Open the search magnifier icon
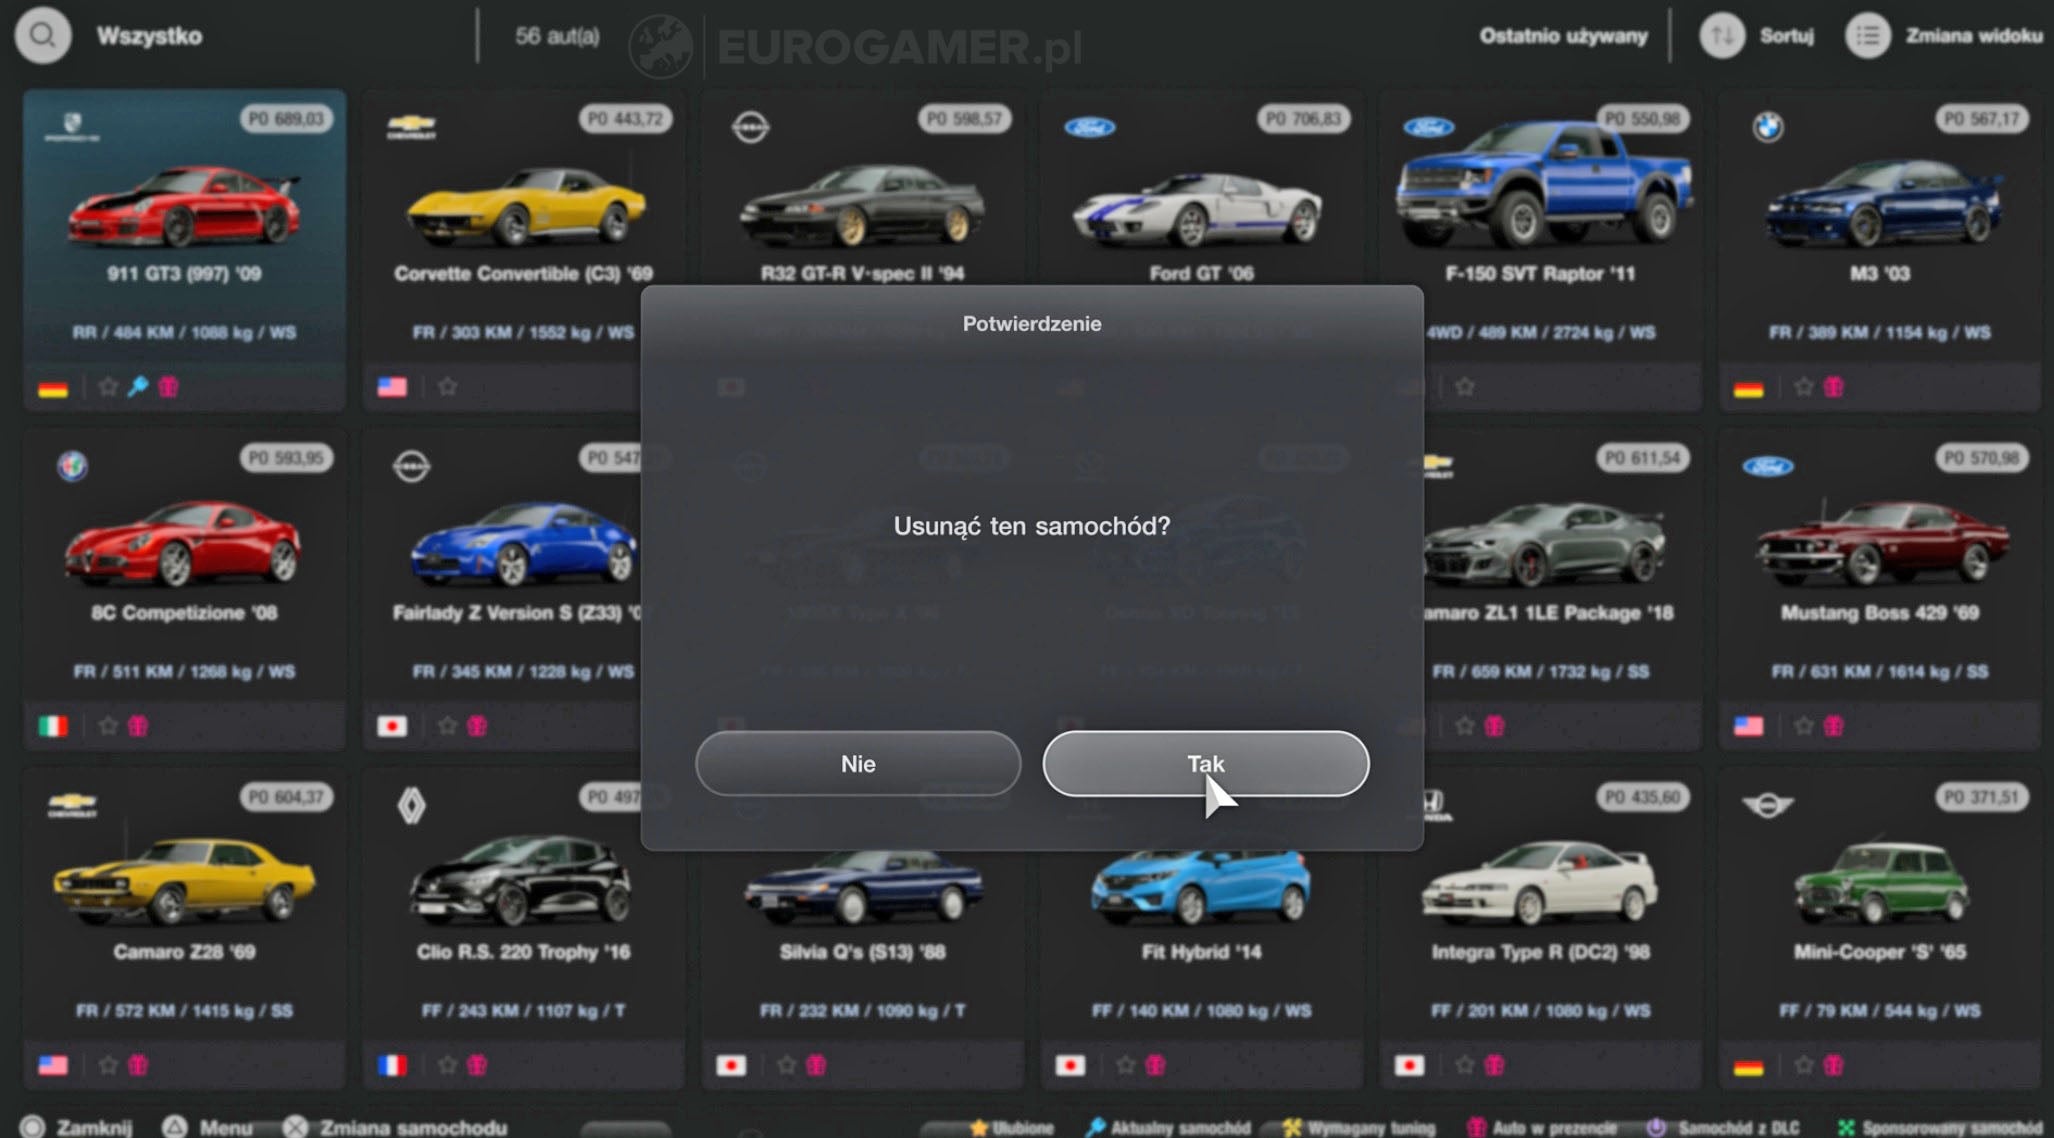This screenshot has width=2054, height=1138. tap(43, 36)
